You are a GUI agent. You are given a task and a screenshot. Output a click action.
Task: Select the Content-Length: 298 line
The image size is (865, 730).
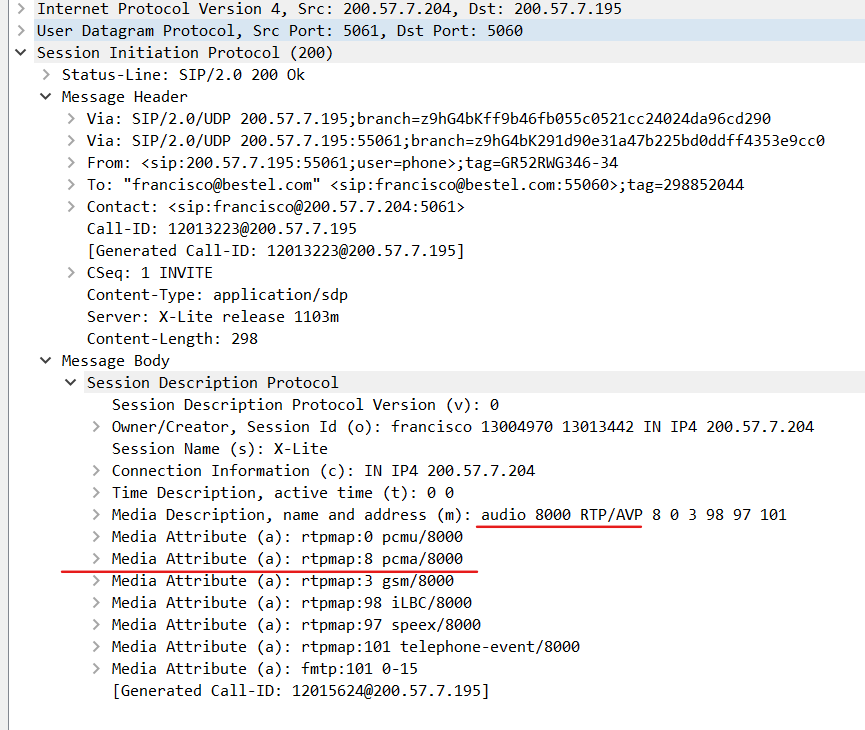click(172, 339)
